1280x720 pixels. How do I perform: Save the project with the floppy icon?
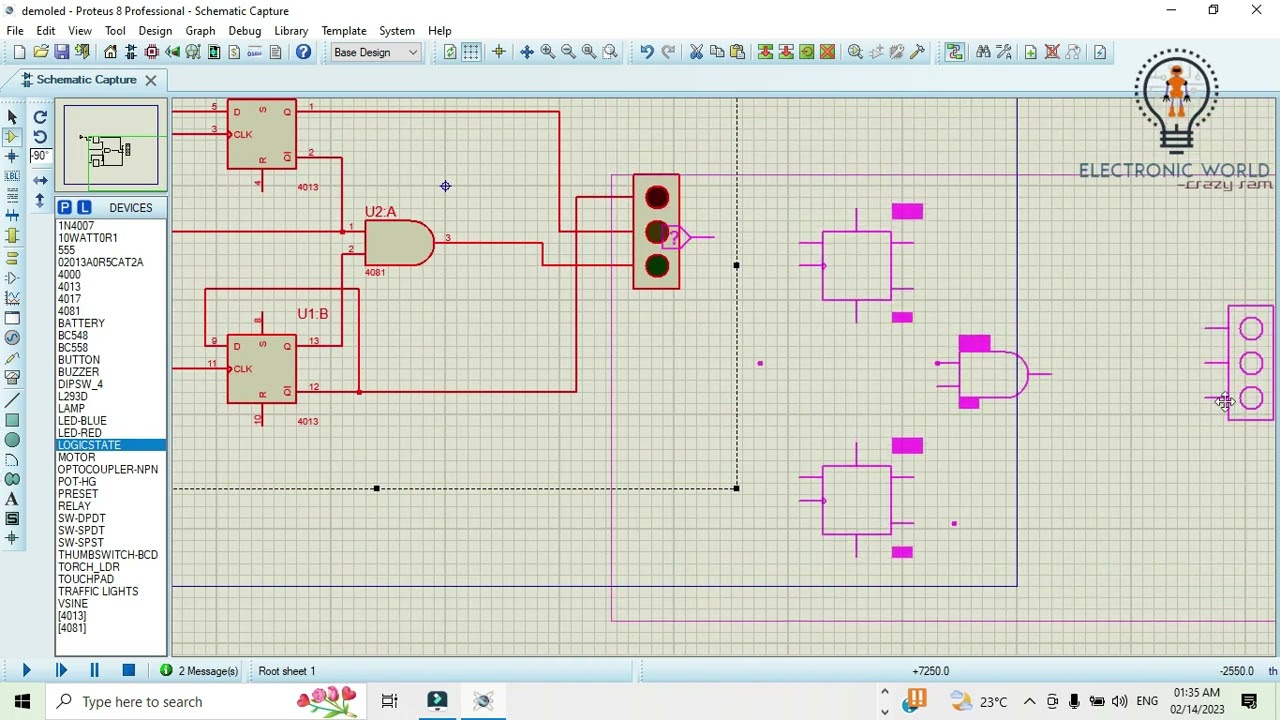pyautogui.click(x=62, y=52)
